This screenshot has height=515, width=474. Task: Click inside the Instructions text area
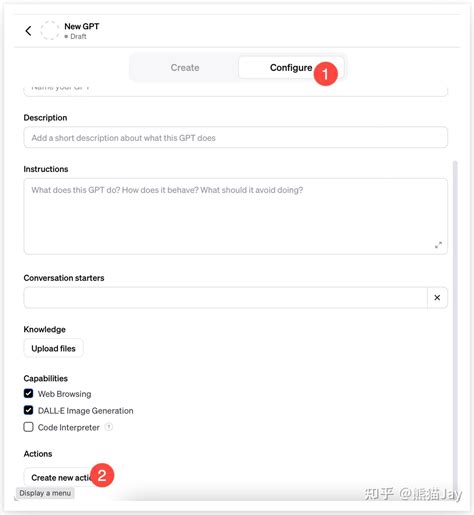235,216
